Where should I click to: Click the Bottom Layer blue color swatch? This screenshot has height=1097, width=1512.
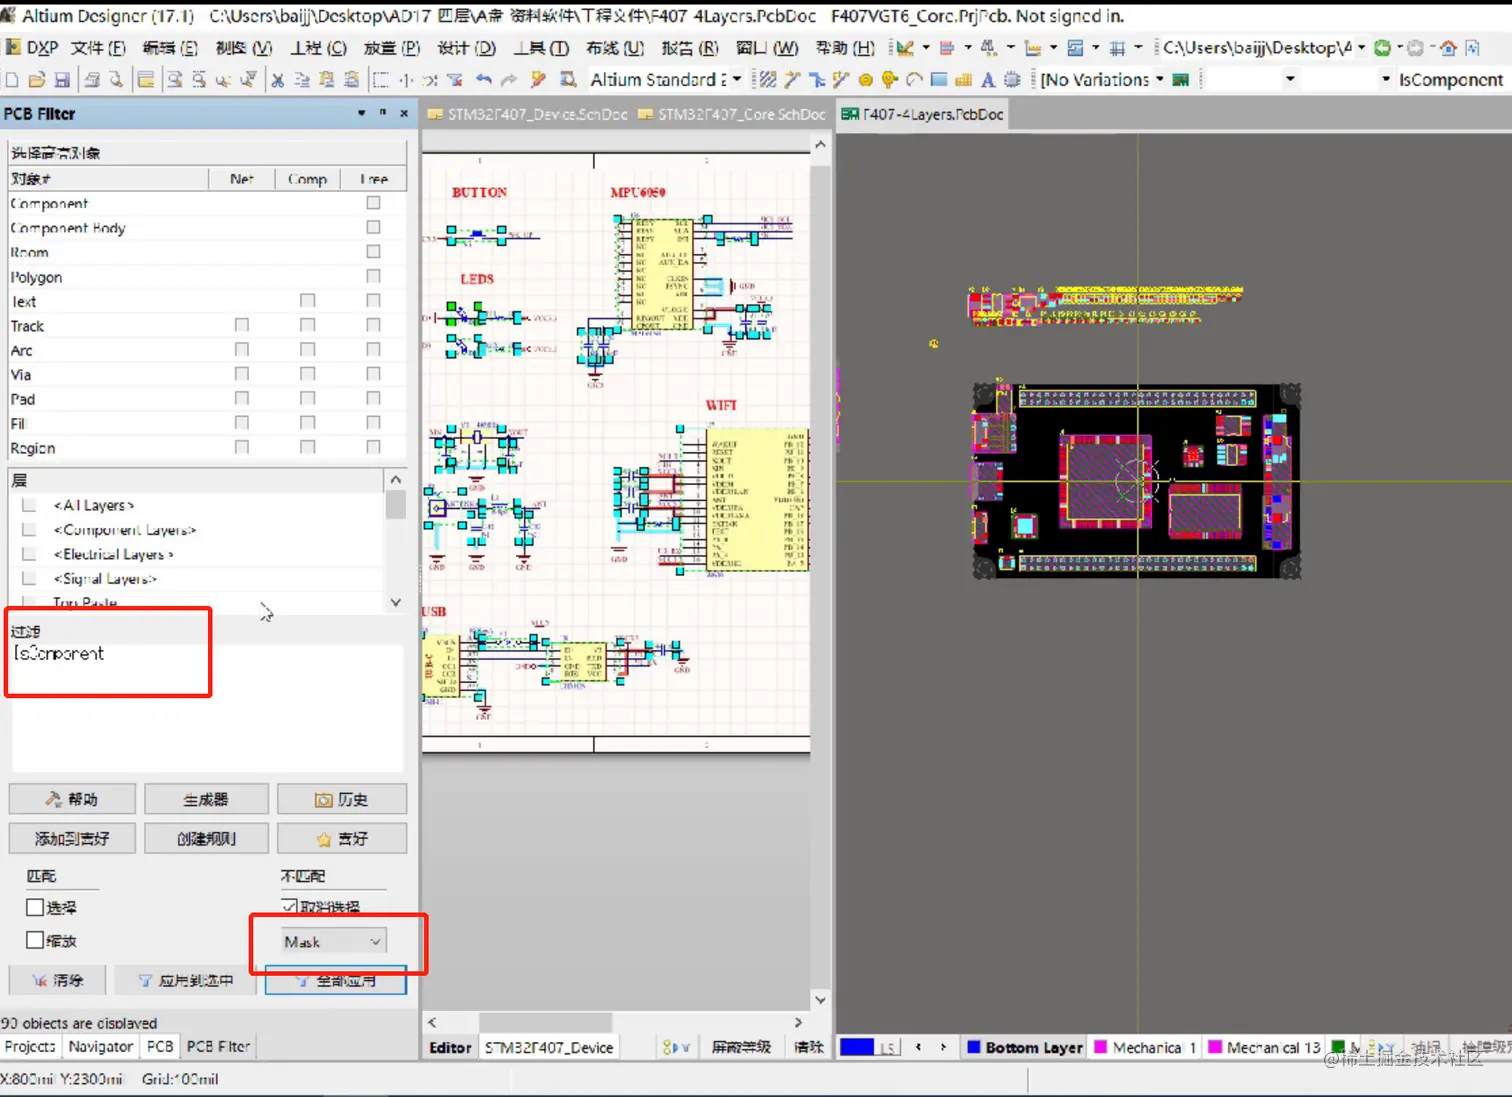973,1047
